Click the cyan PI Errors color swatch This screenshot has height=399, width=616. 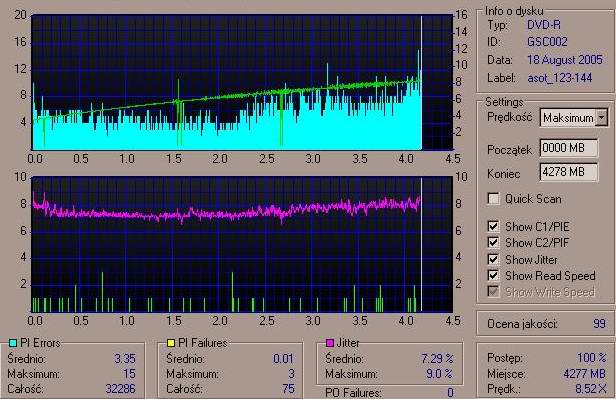pos(13,343)
